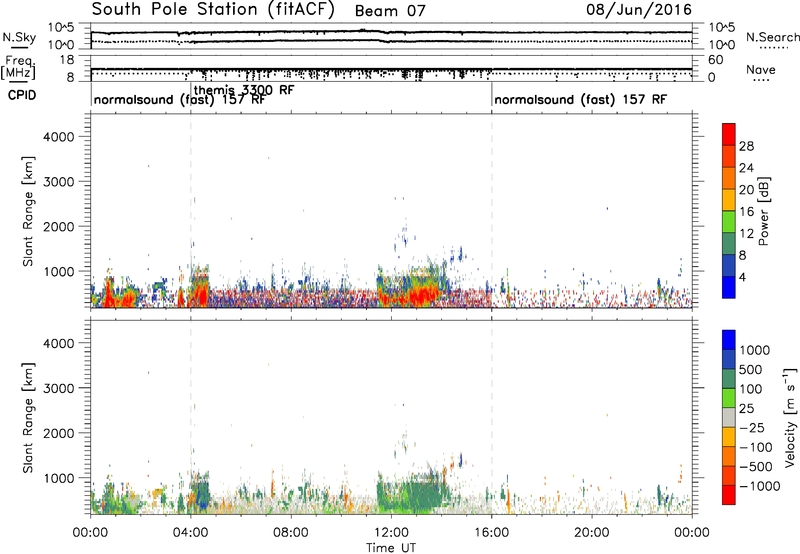Viewport: 800px width, 554px height.
Task: Click the "08:00" time axis tick label
Action: (291, 533)
